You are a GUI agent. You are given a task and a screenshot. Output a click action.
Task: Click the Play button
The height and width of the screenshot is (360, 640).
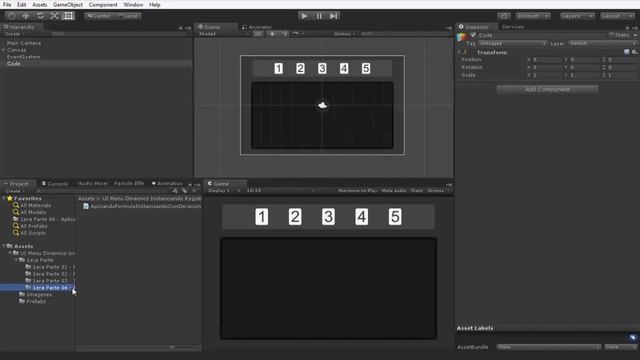tap(304, 16)
